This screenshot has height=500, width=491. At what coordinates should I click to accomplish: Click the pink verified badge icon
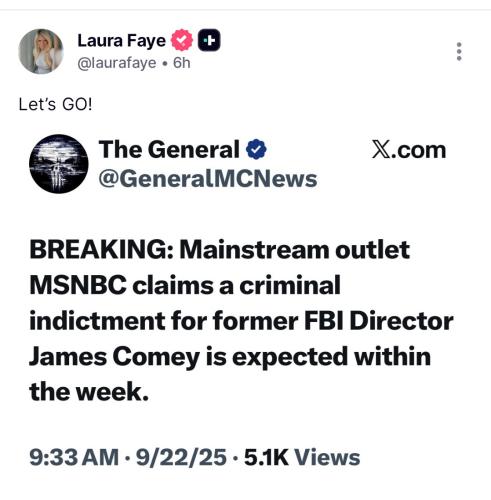(182, 40)
